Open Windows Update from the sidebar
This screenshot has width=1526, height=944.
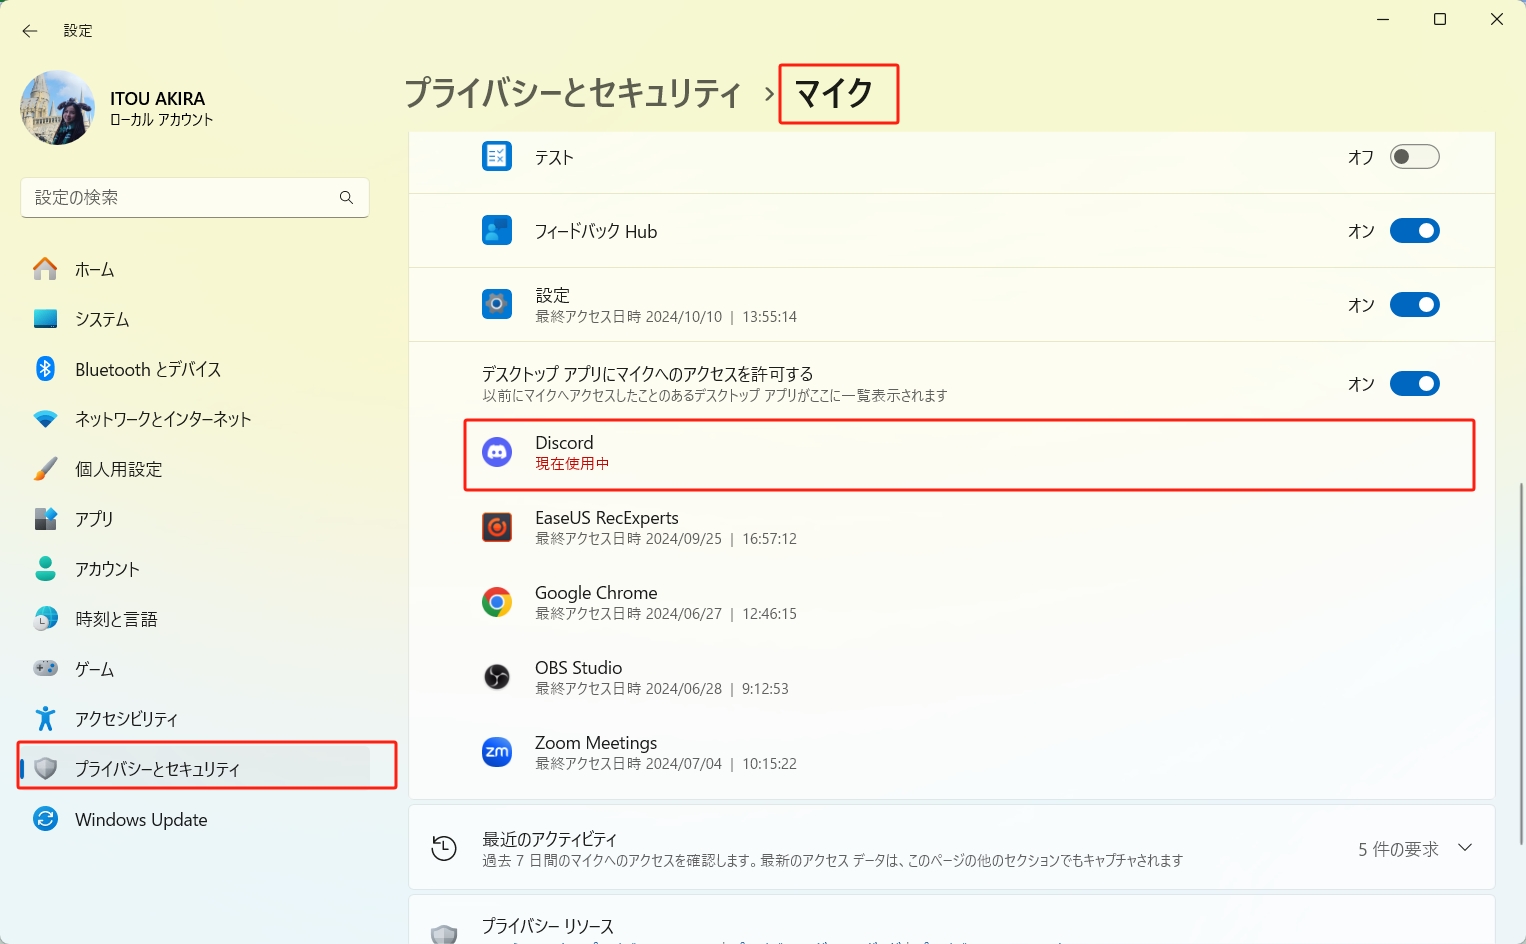pyautogui.click(x=140, y=819)
